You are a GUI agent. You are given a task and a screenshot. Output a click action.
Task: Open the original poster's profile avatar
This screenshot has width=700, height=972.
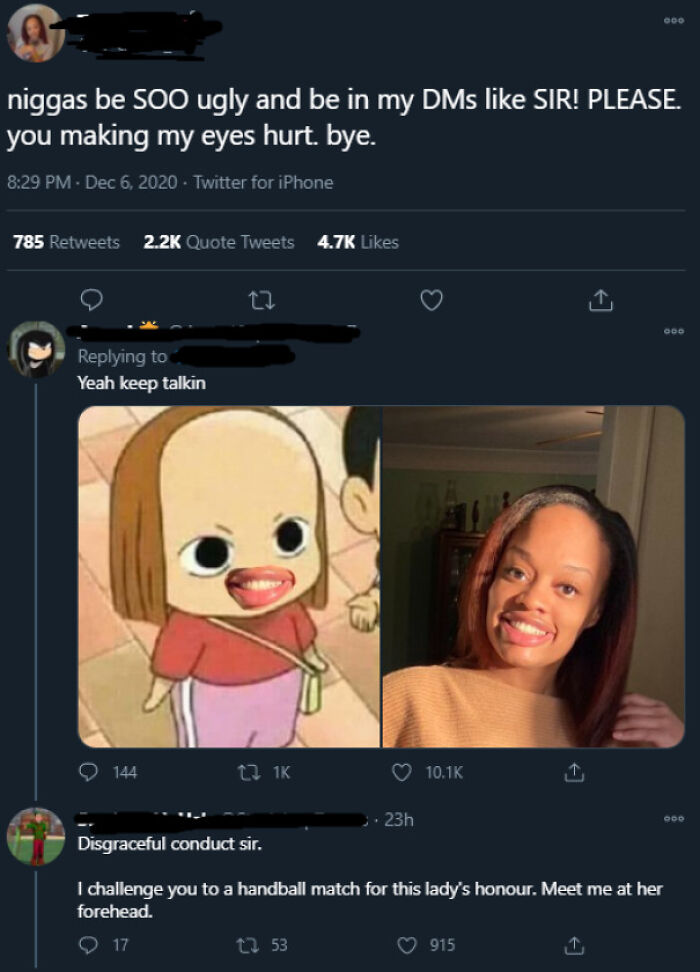(35, 33)
